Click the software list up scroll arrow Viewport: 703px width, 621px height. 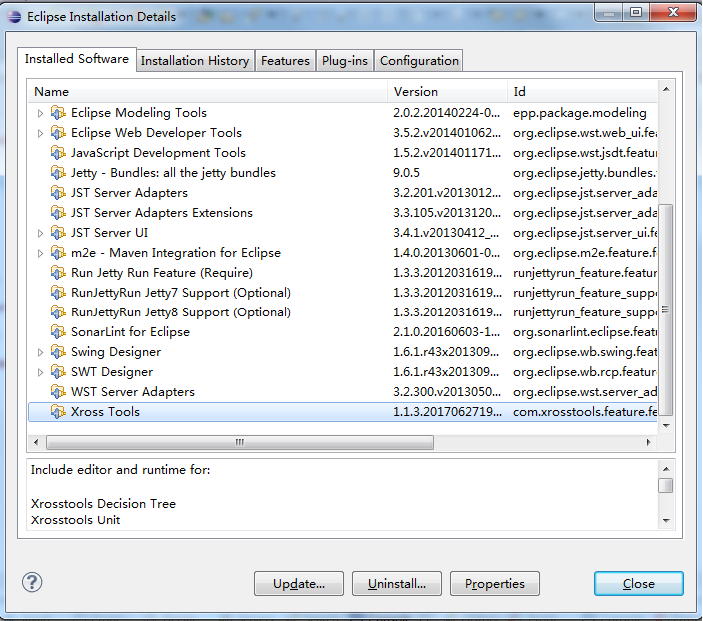[x=666, y=89]
